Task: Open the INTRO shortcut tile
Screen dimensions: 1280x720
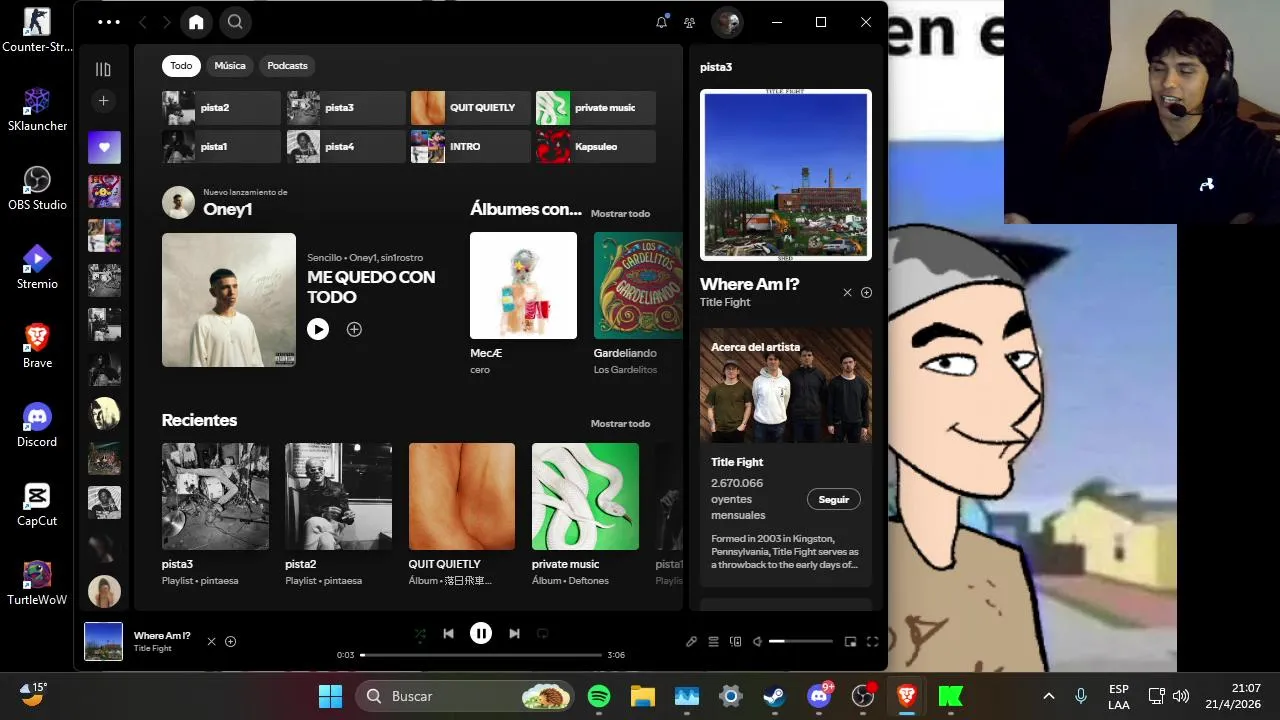Action: pyautogui.click(x=470, y=147)
